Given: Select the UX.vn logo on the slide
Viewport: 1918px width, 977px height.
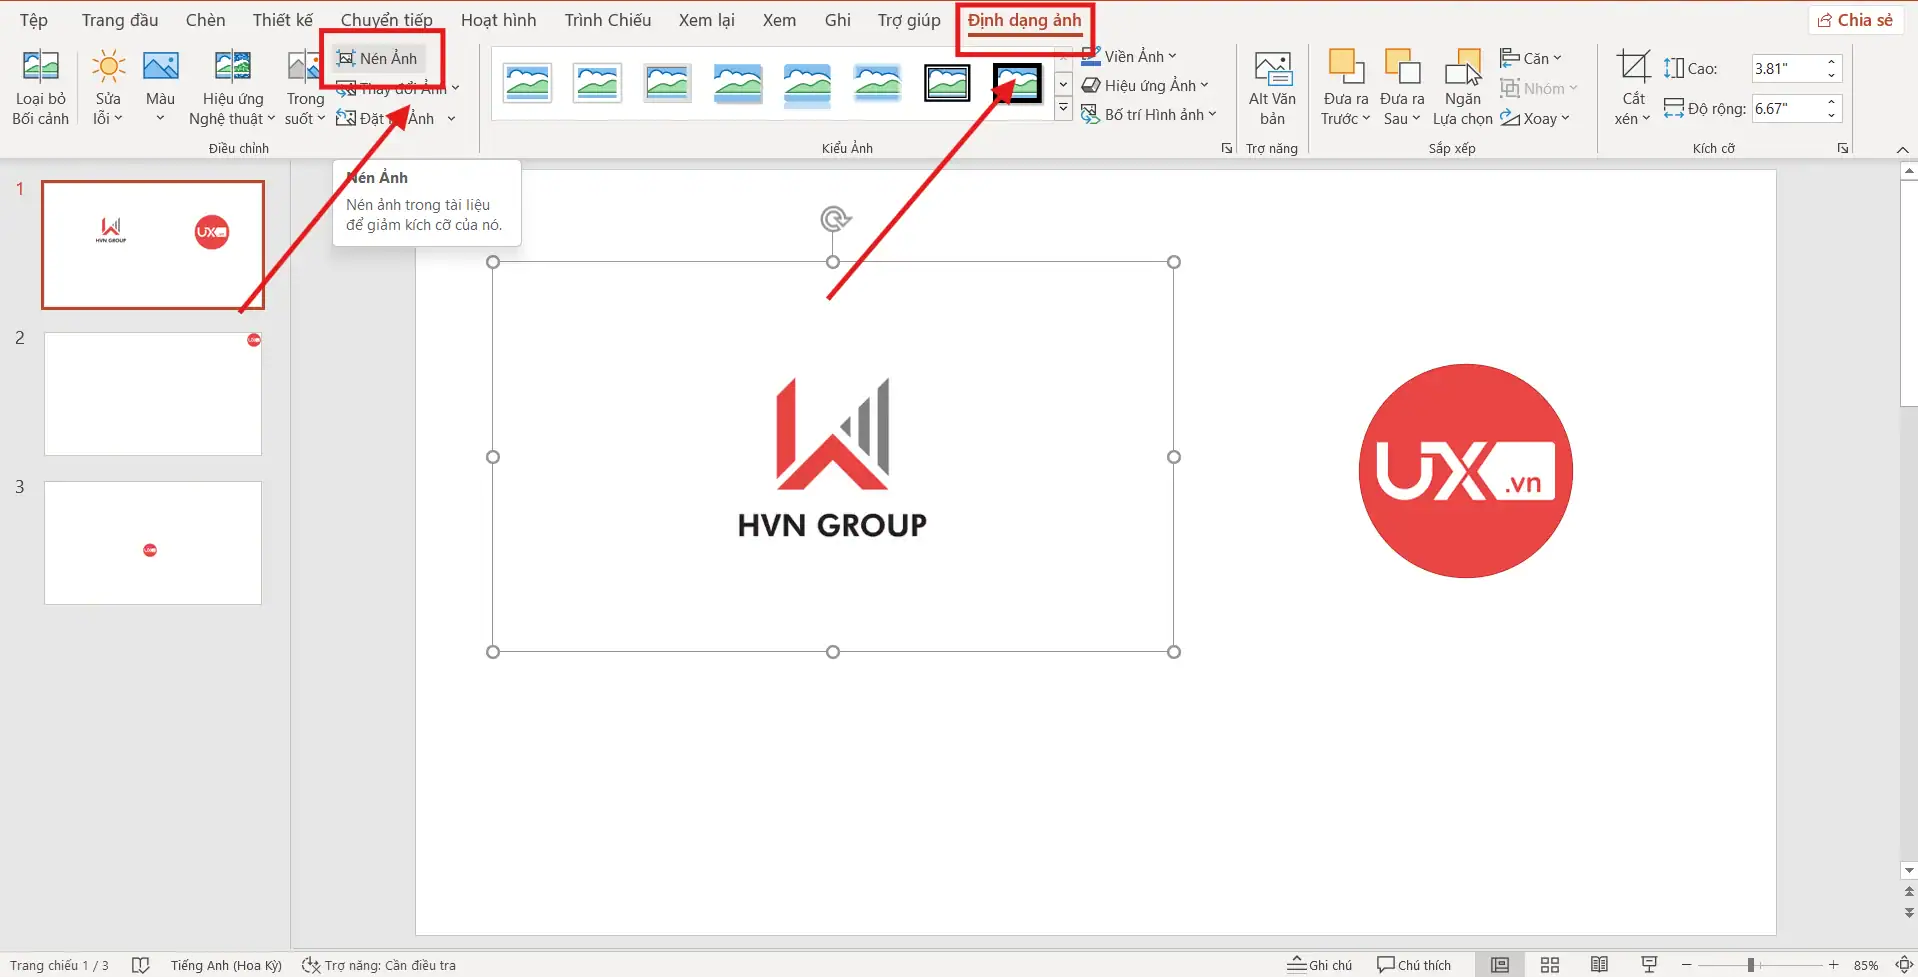Looking at the screenshot, I should pos(1465,471).
